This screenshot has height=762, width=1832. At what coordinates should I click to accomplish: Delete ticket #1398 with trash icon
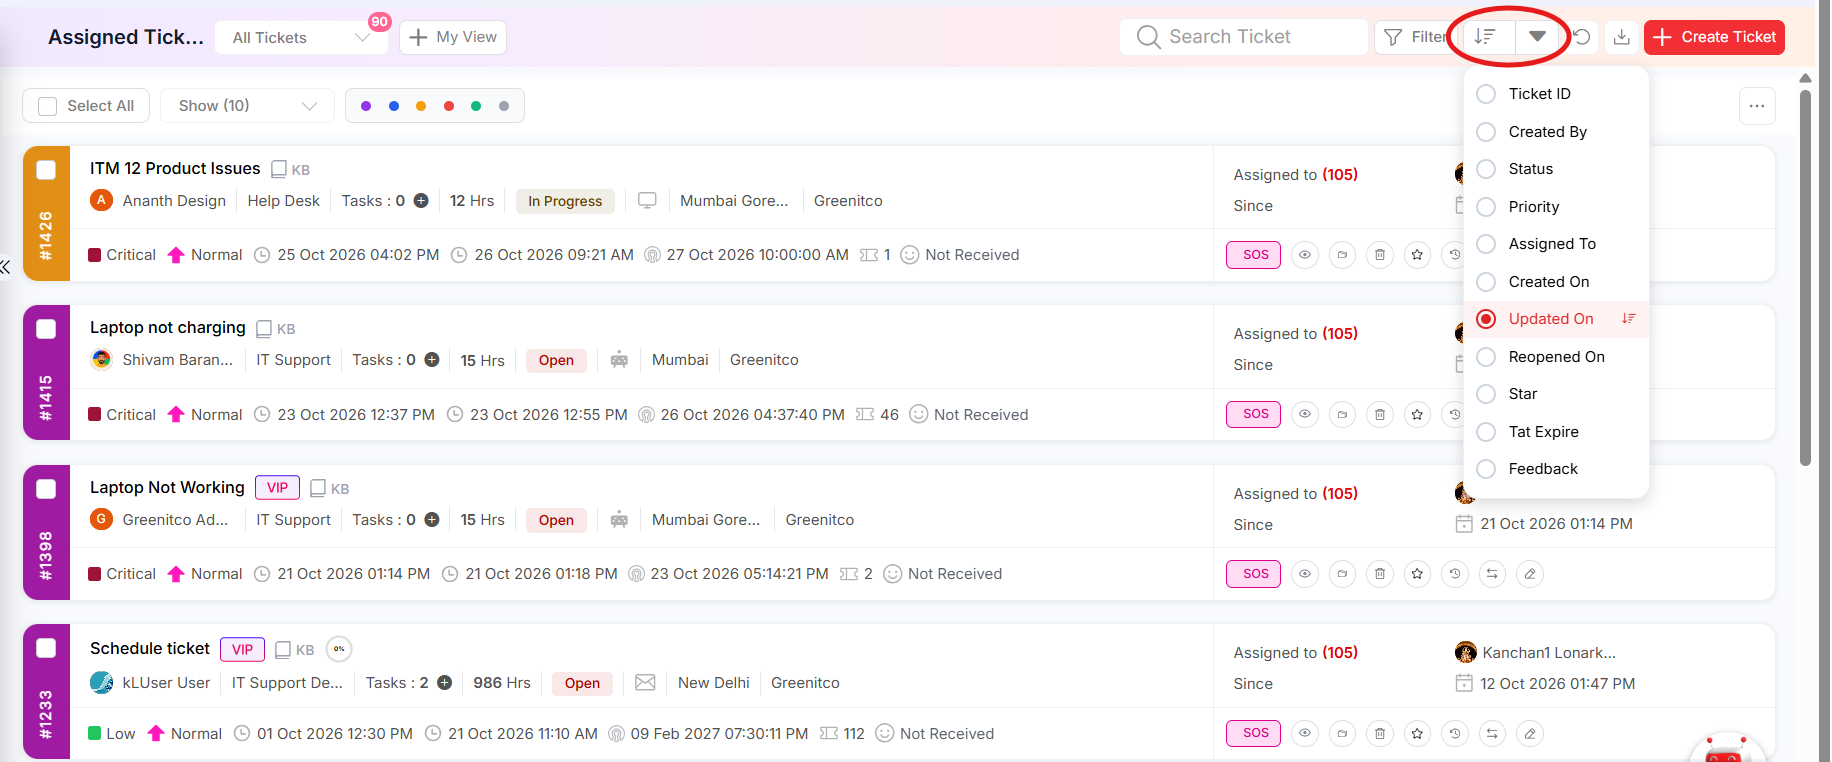(x=1380, y=574)
